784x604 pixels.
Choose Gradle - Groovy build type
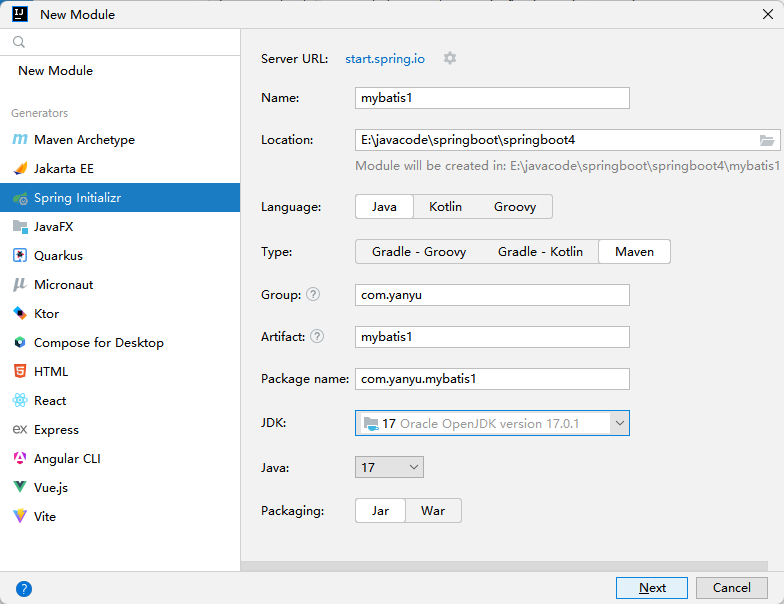pyautogui.click(x=419, y=252)
